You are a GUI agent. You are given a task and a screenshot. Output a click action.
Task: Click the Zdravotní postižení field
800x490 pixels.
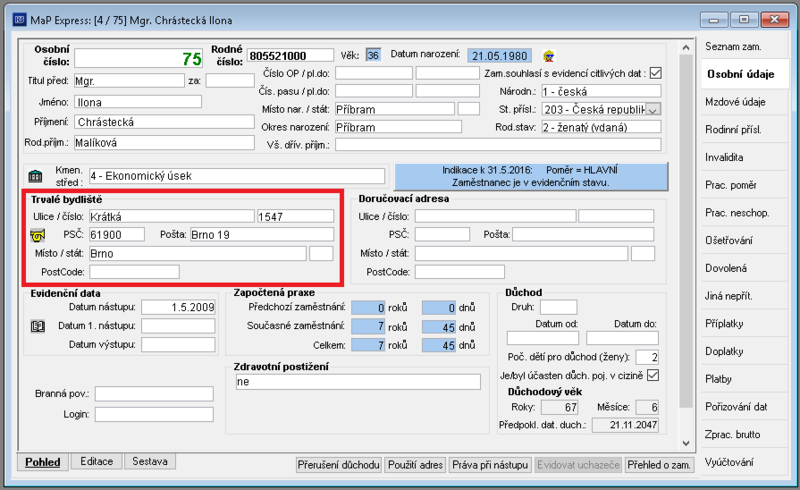point(358,382)
